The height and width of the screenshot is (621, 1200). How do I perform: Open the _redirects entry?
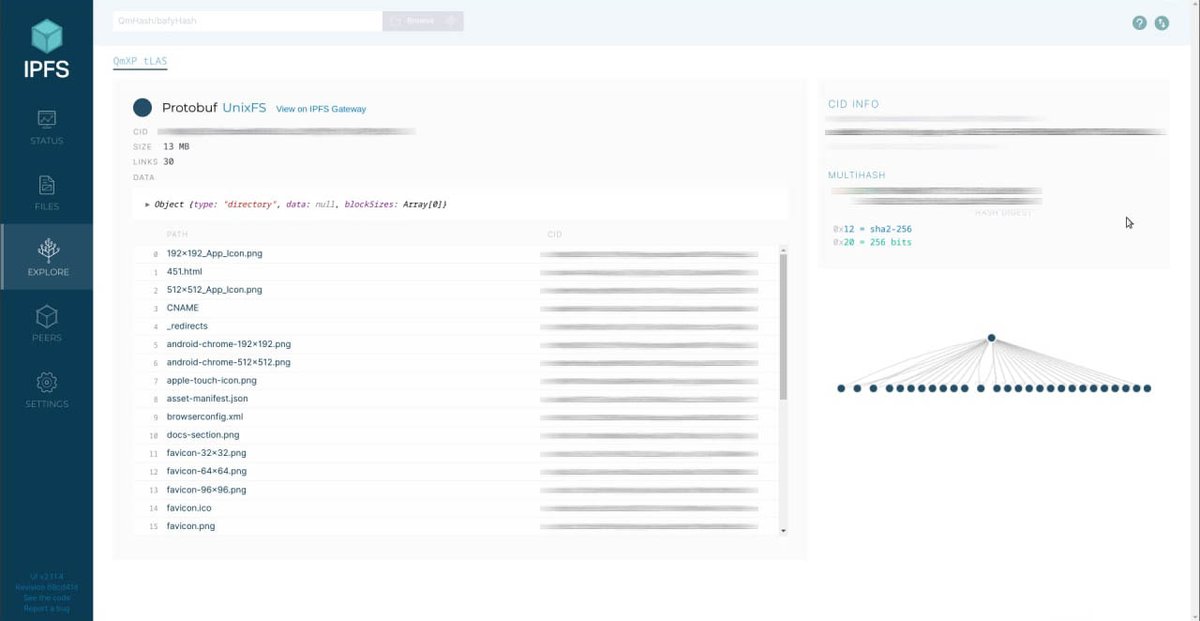click(x=187, y=326)
